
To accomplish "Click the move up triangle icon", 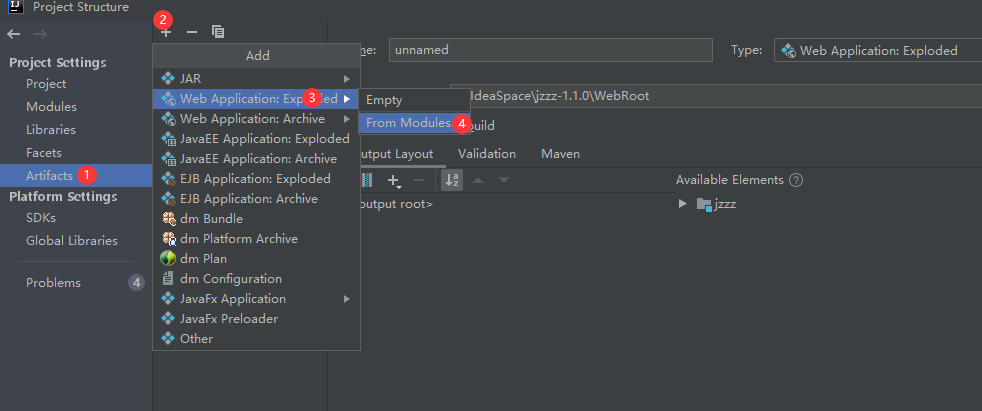I will point(478,180).
